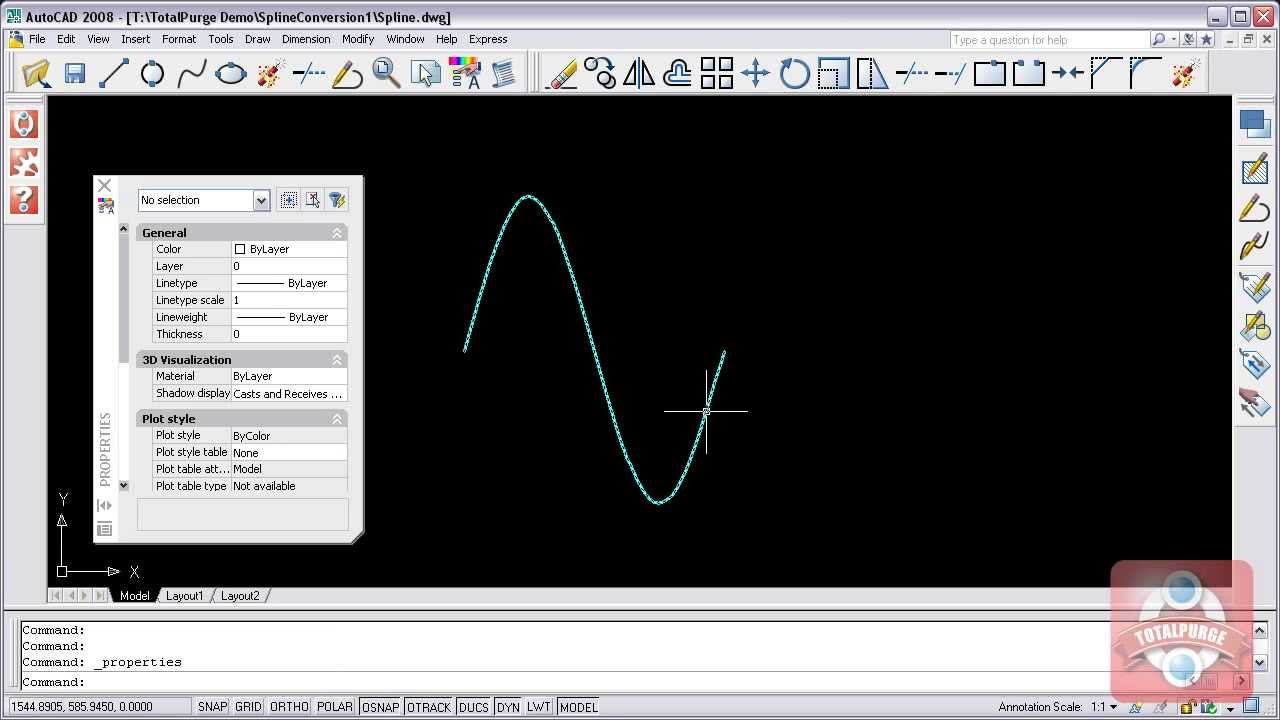The image size is (1280, 720).
Task: Select the Mirror tool
Action: (639, 73)
